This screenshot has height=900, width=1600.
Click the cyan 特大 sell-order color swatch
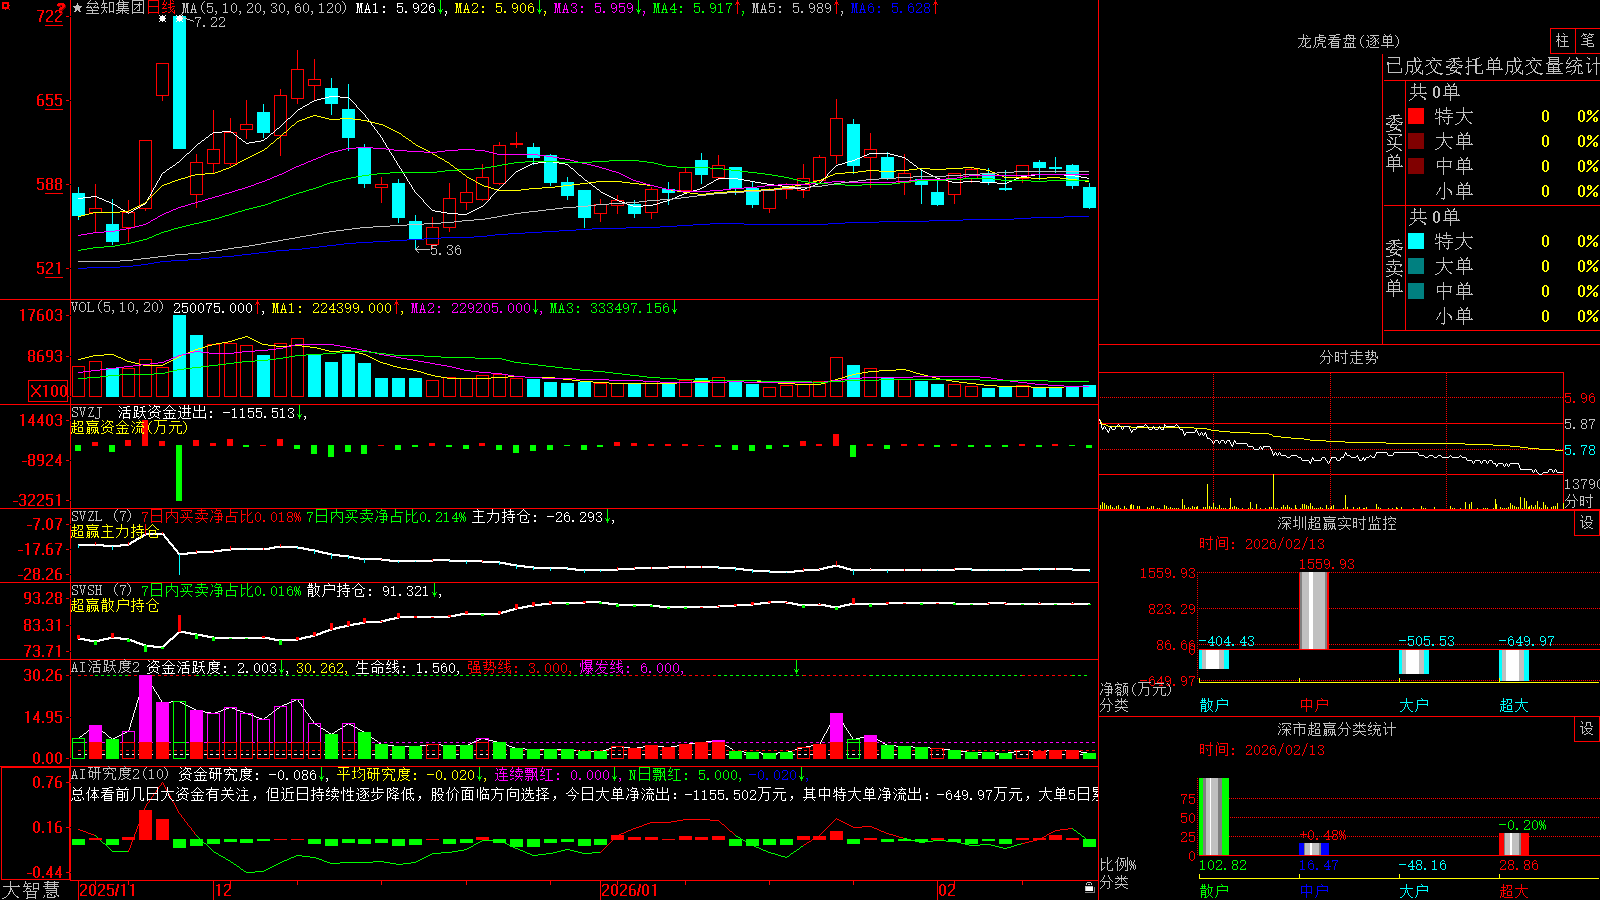pos(1416,241)
